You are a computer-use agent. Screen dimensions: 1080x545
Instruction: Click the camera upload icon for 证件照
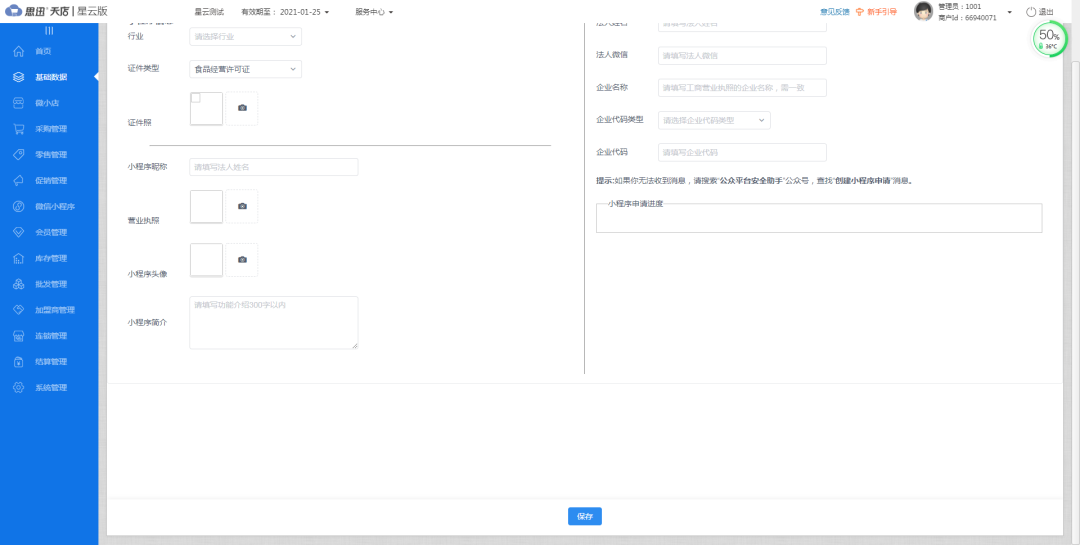[x=242, y=108]
